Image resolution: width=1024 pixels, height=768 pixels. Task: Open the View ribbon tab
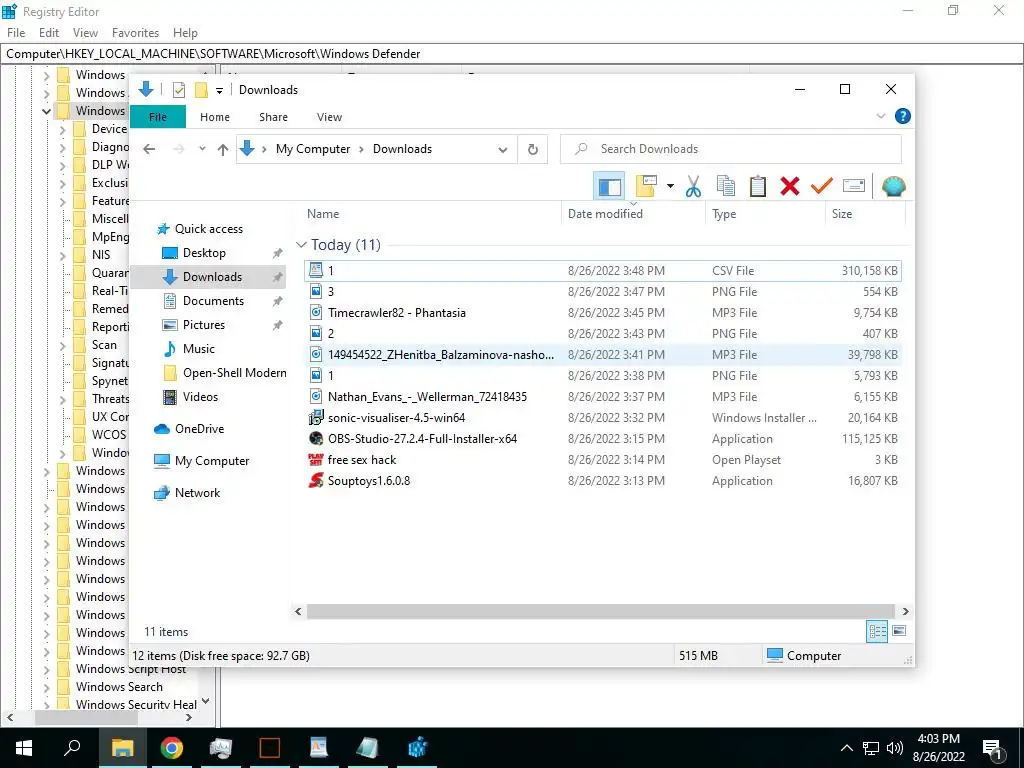click(x=329, y=117)
